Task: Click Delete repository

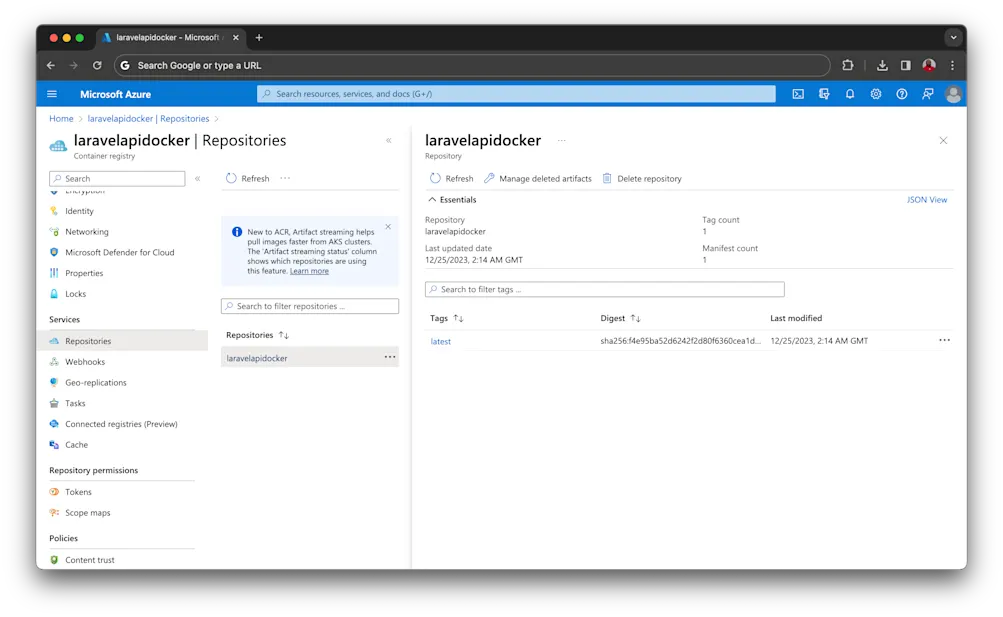Action: pyautogui.click(x=642, y=178)
